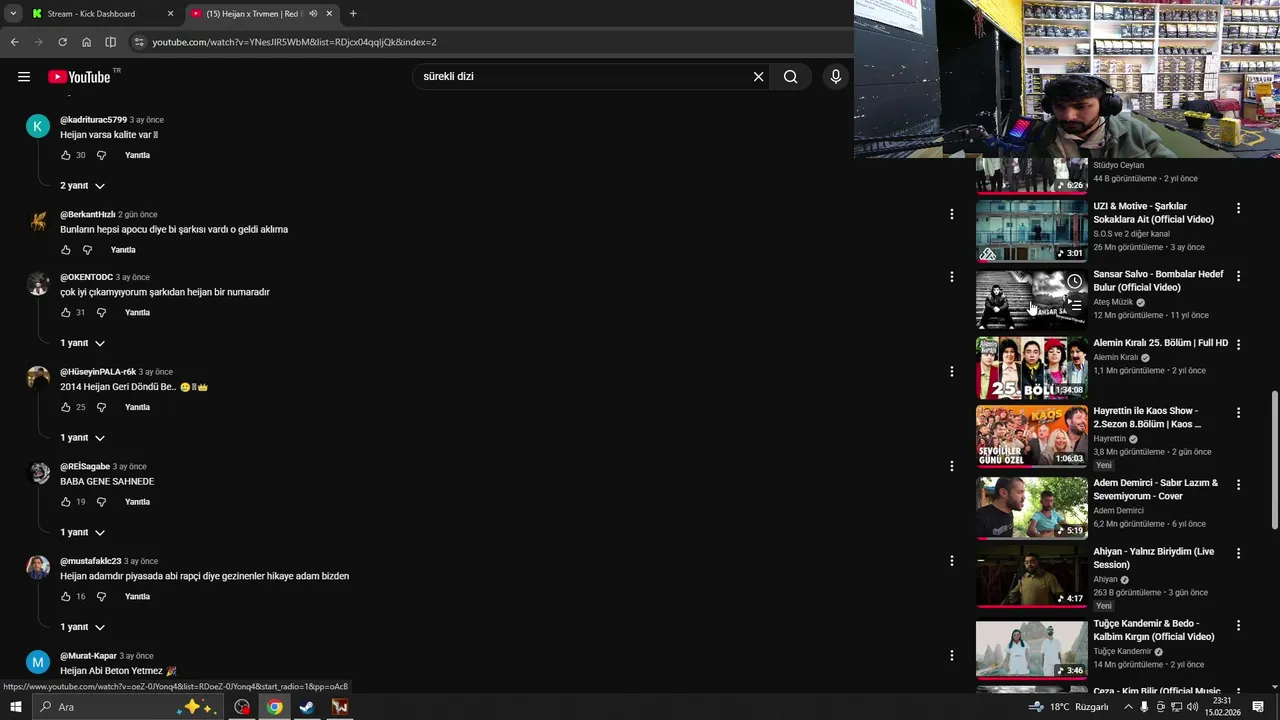The image size is (1280, 720).
Task: Open a new browser tab
Action: tap(353, 14)
